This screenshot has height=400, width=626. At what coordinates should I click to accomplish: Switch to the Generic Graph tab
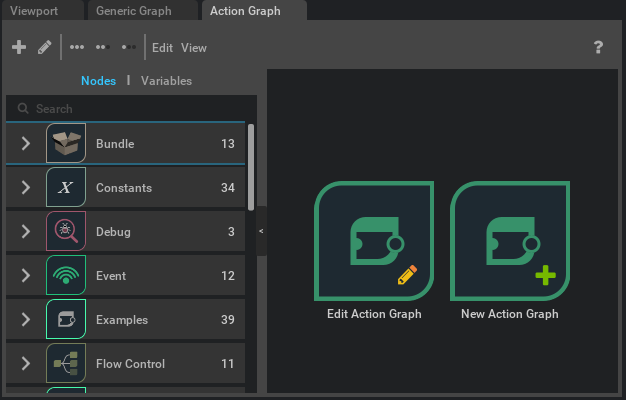pyautogui.click(x=133, y=11)
